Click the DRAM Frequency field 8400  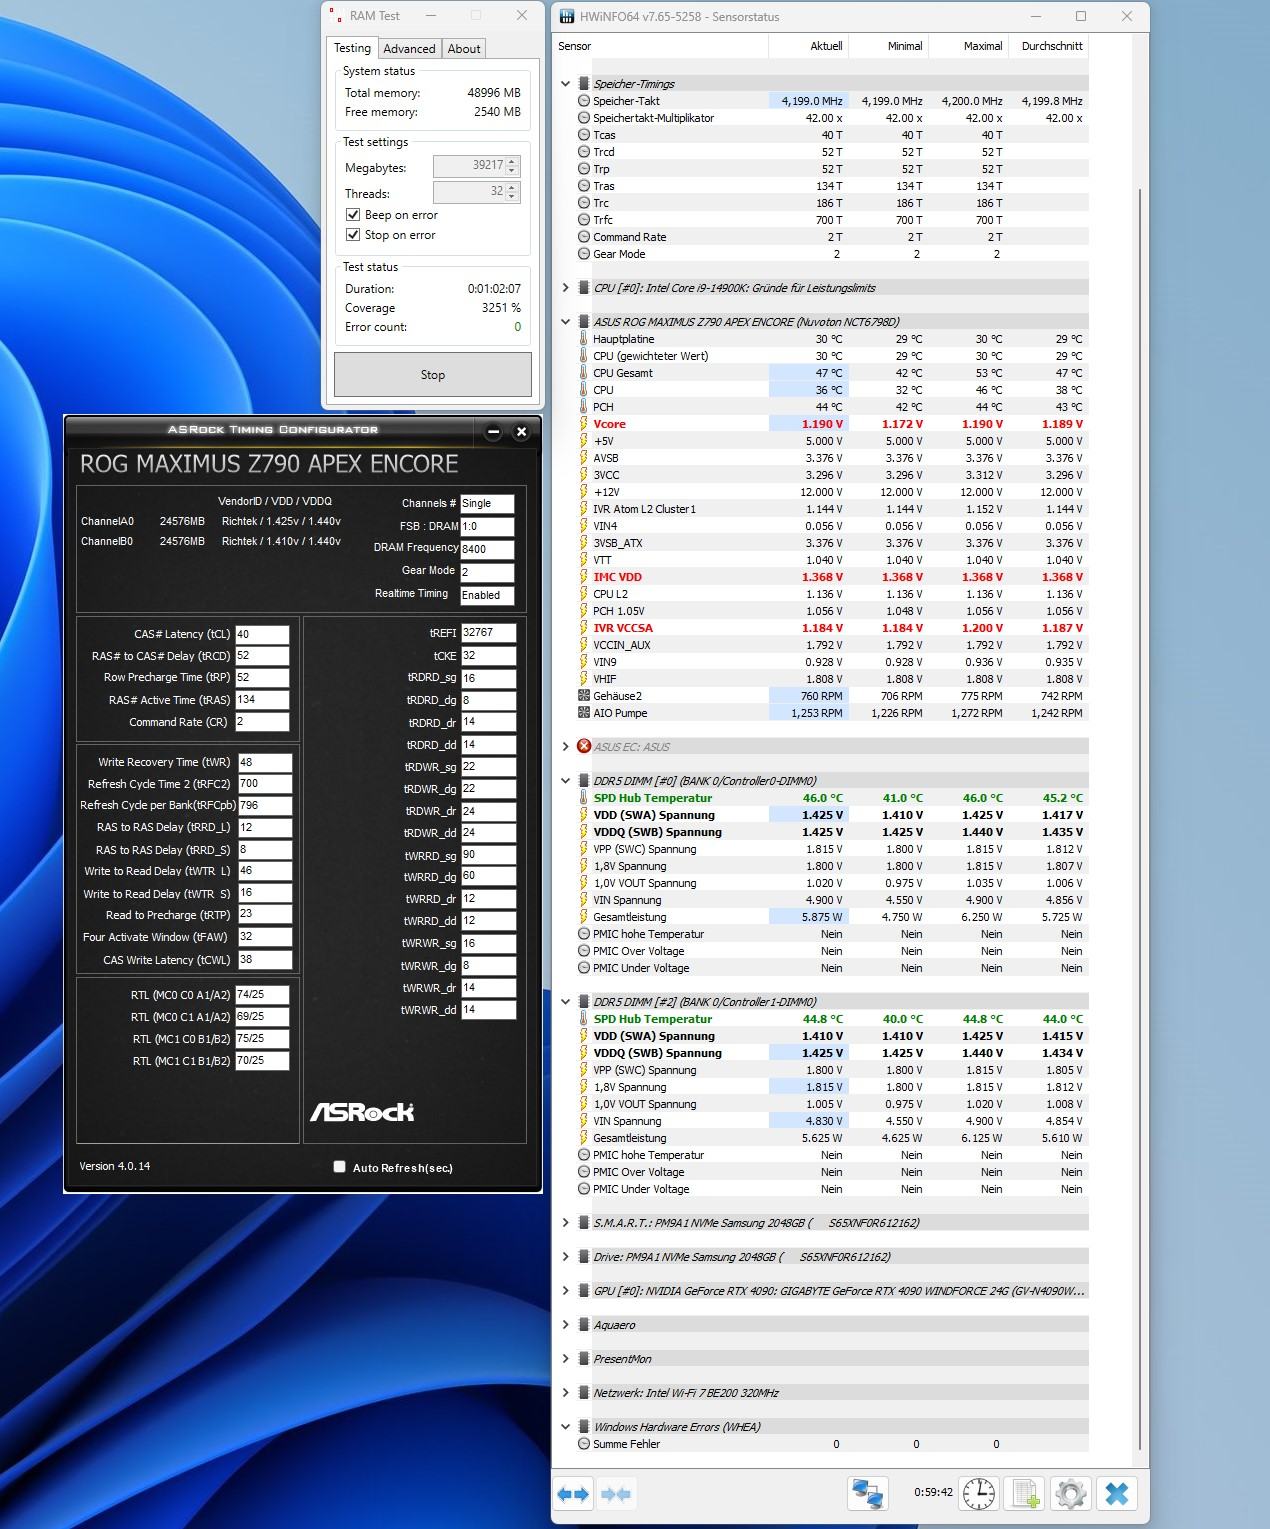pyautogui.click(x=487, y=549)
